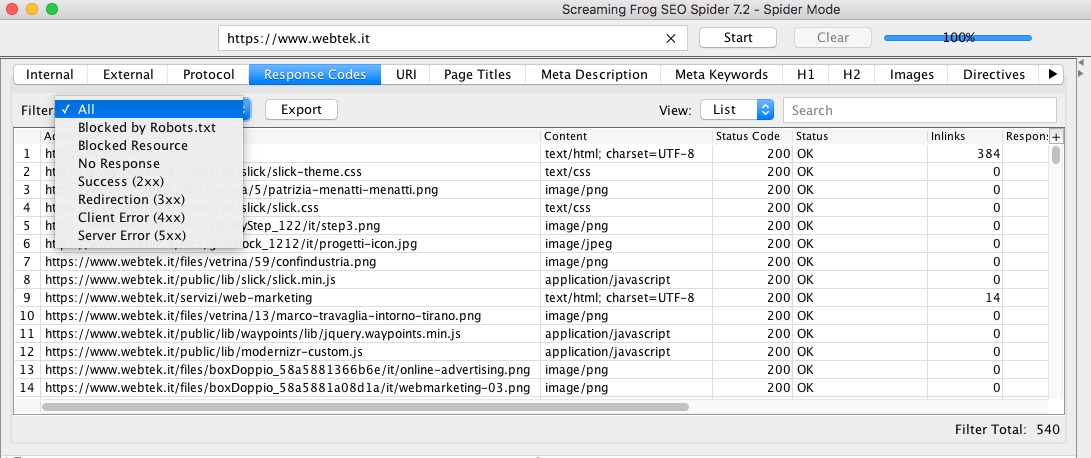Screen dimensions: 1091x458
Task: Filter by Redirection (3xx)
Action: (149, 200)
